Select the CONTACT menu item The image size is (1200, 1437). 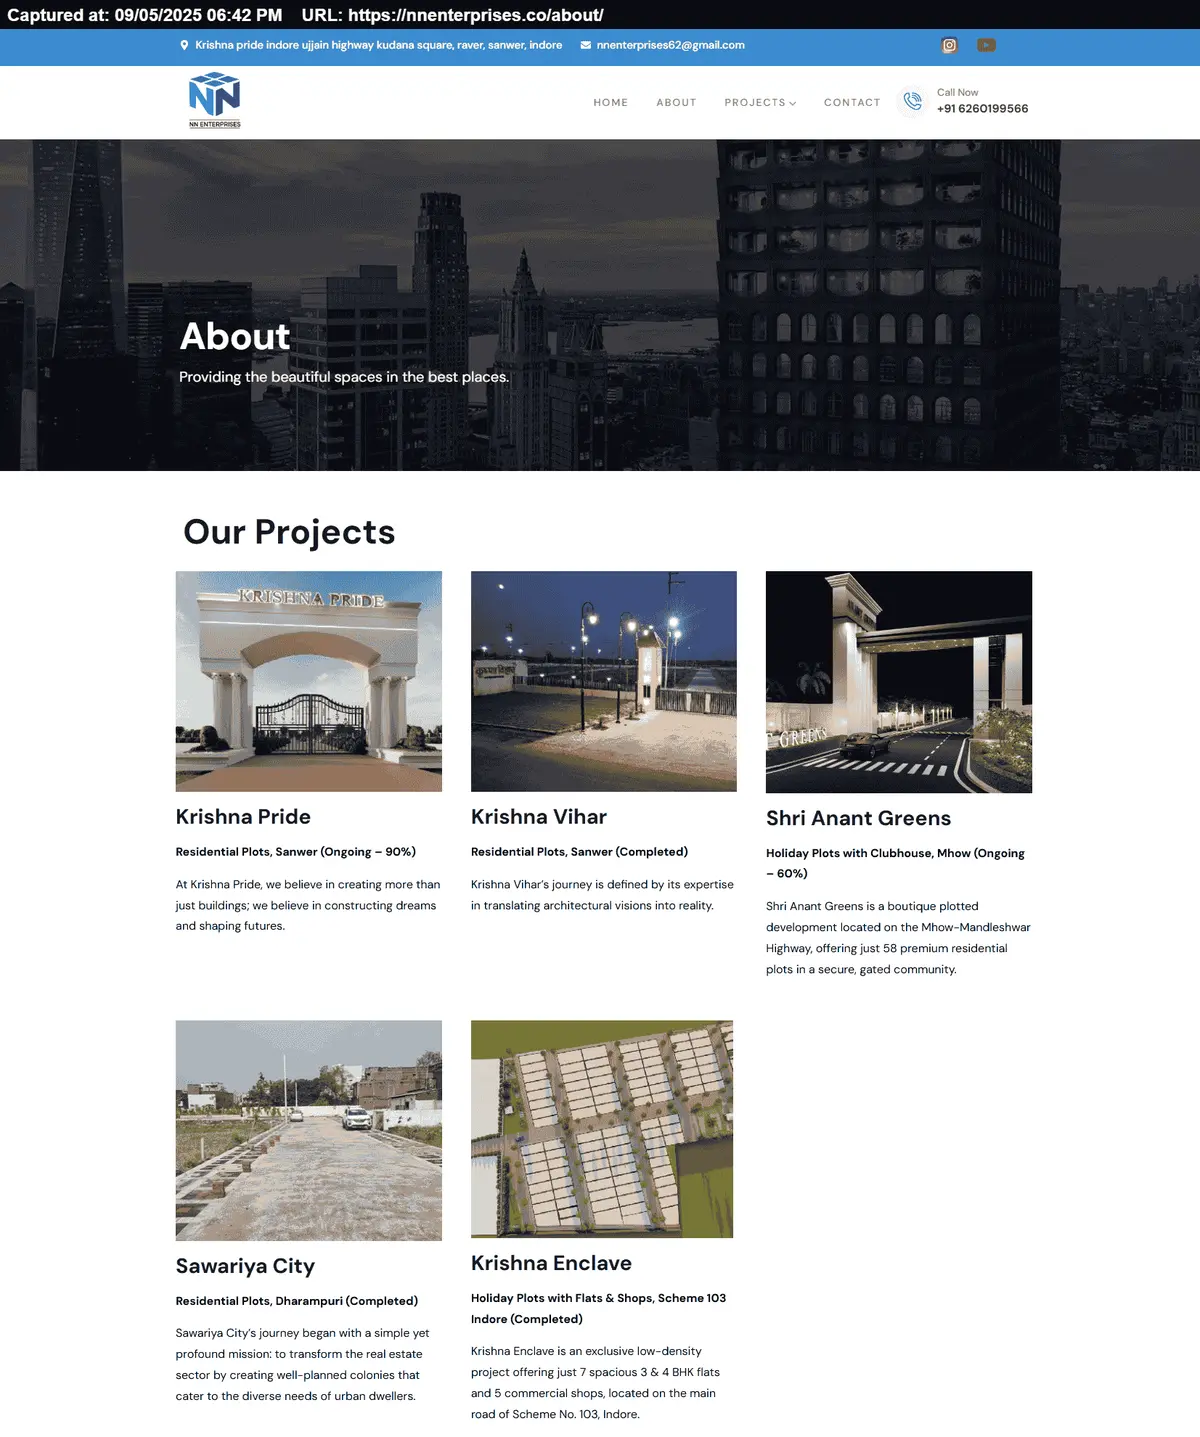[x=852, y=102]
